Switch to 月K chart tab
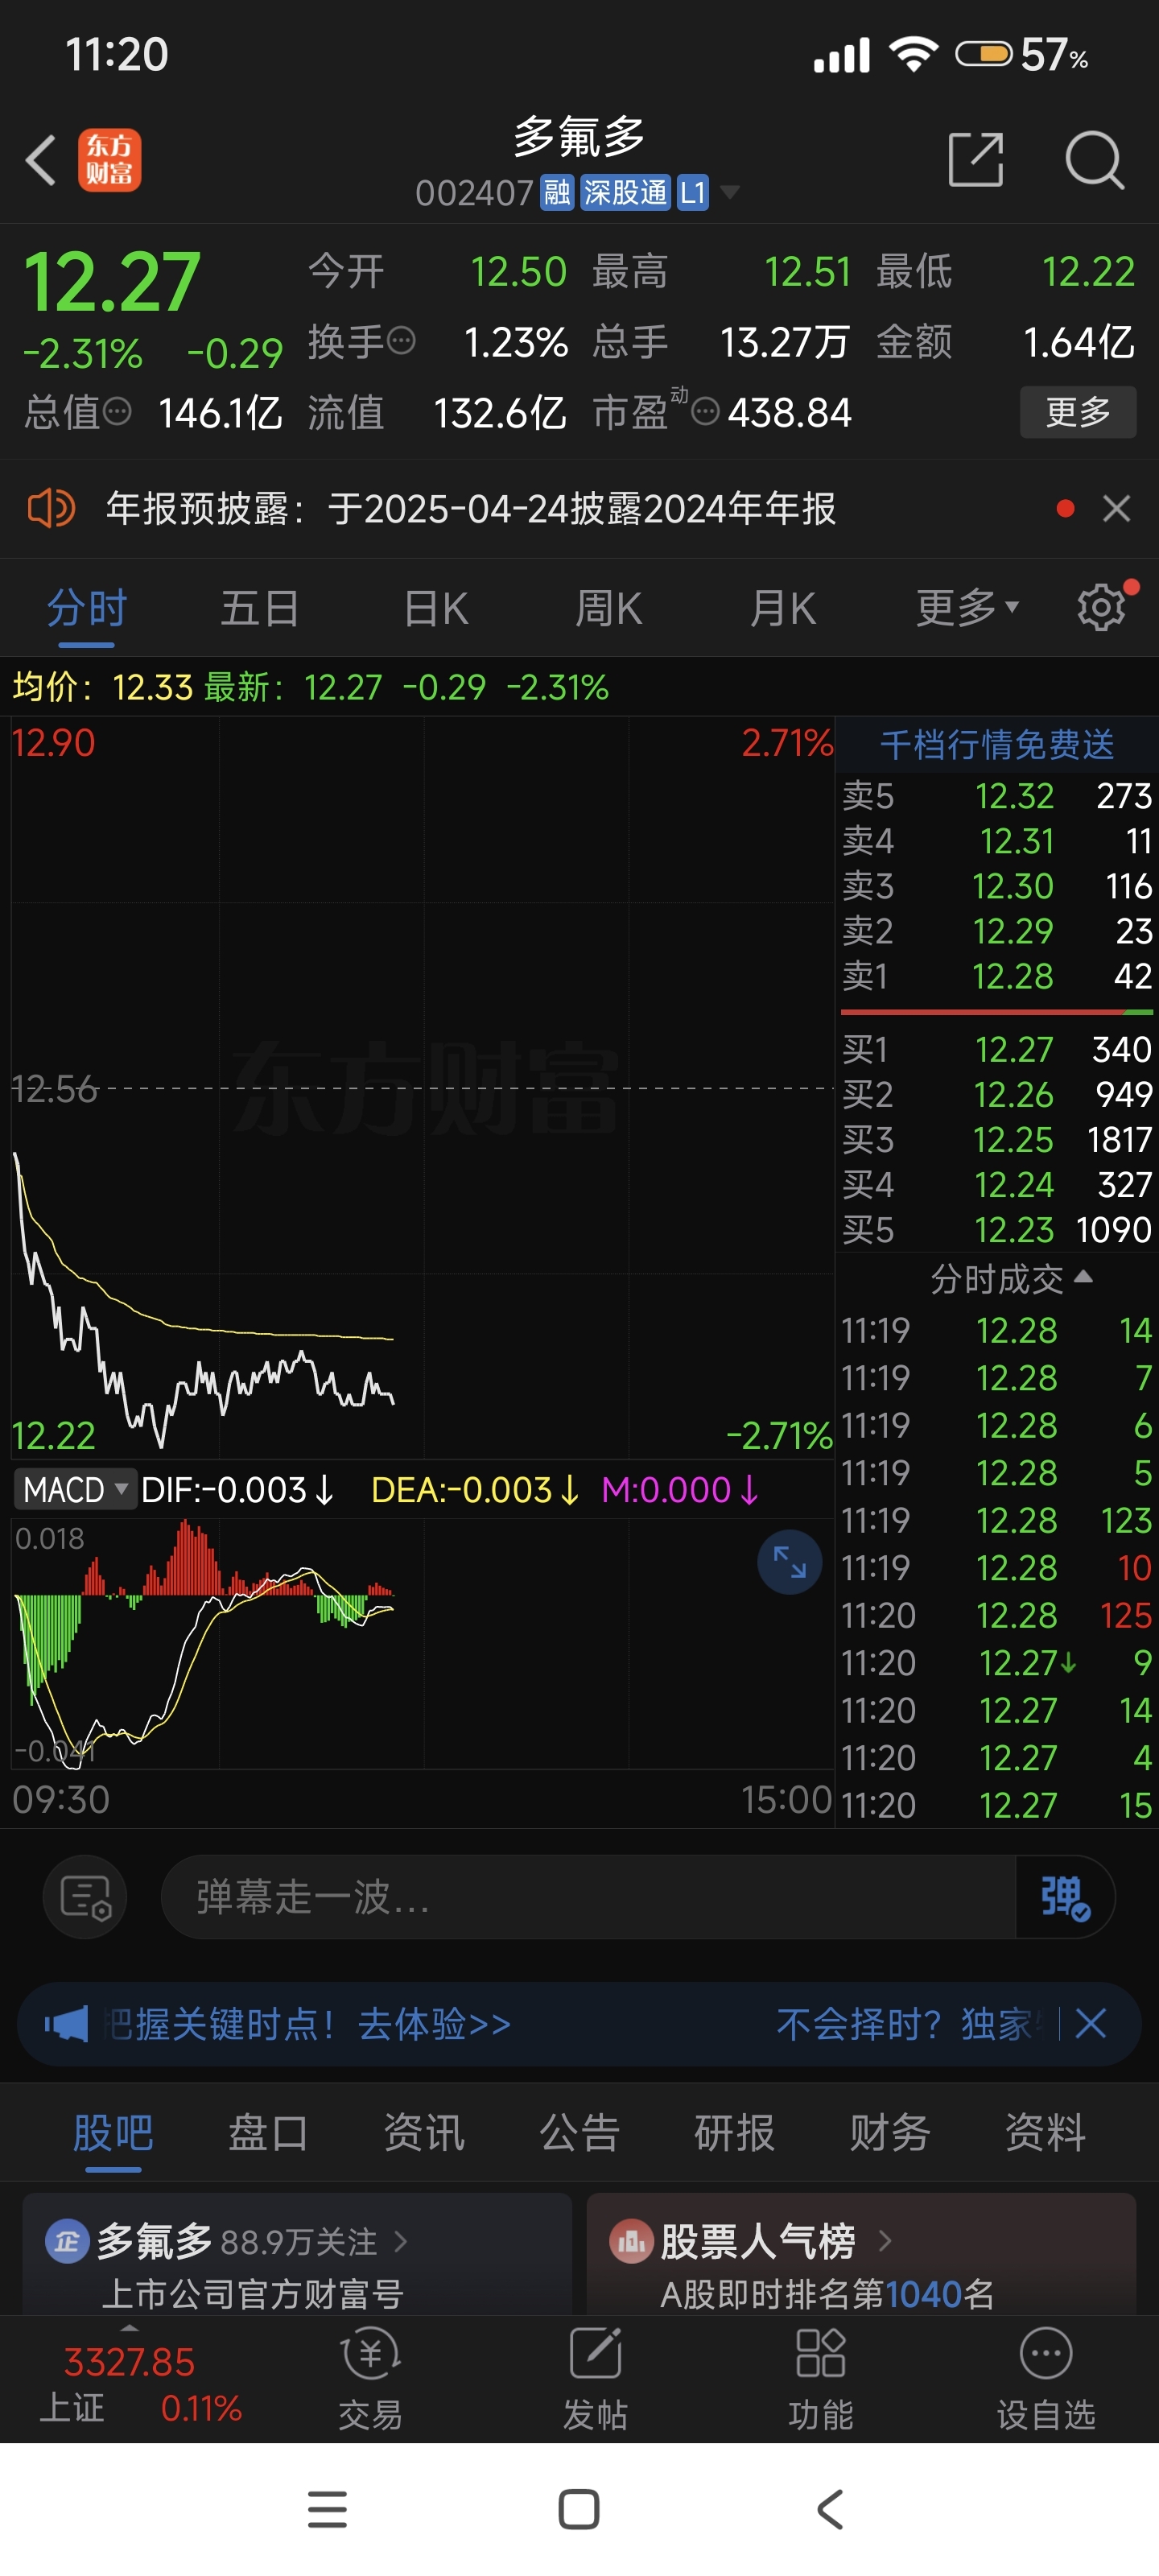Viewport: 1159px width, 2576px height. click(x=783, y=608)
